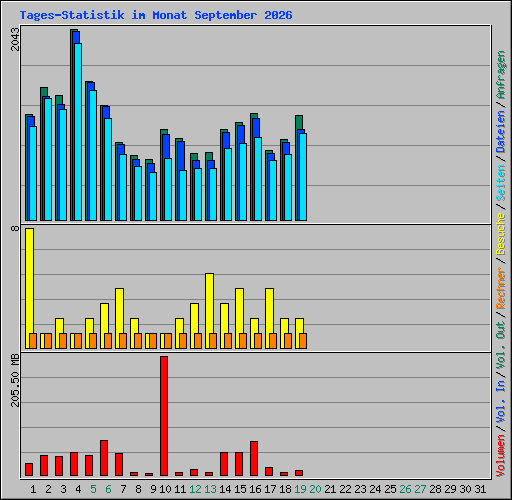Click the cyan Seiten bar for day 19

pyautogui.click(x=303, y=177)
